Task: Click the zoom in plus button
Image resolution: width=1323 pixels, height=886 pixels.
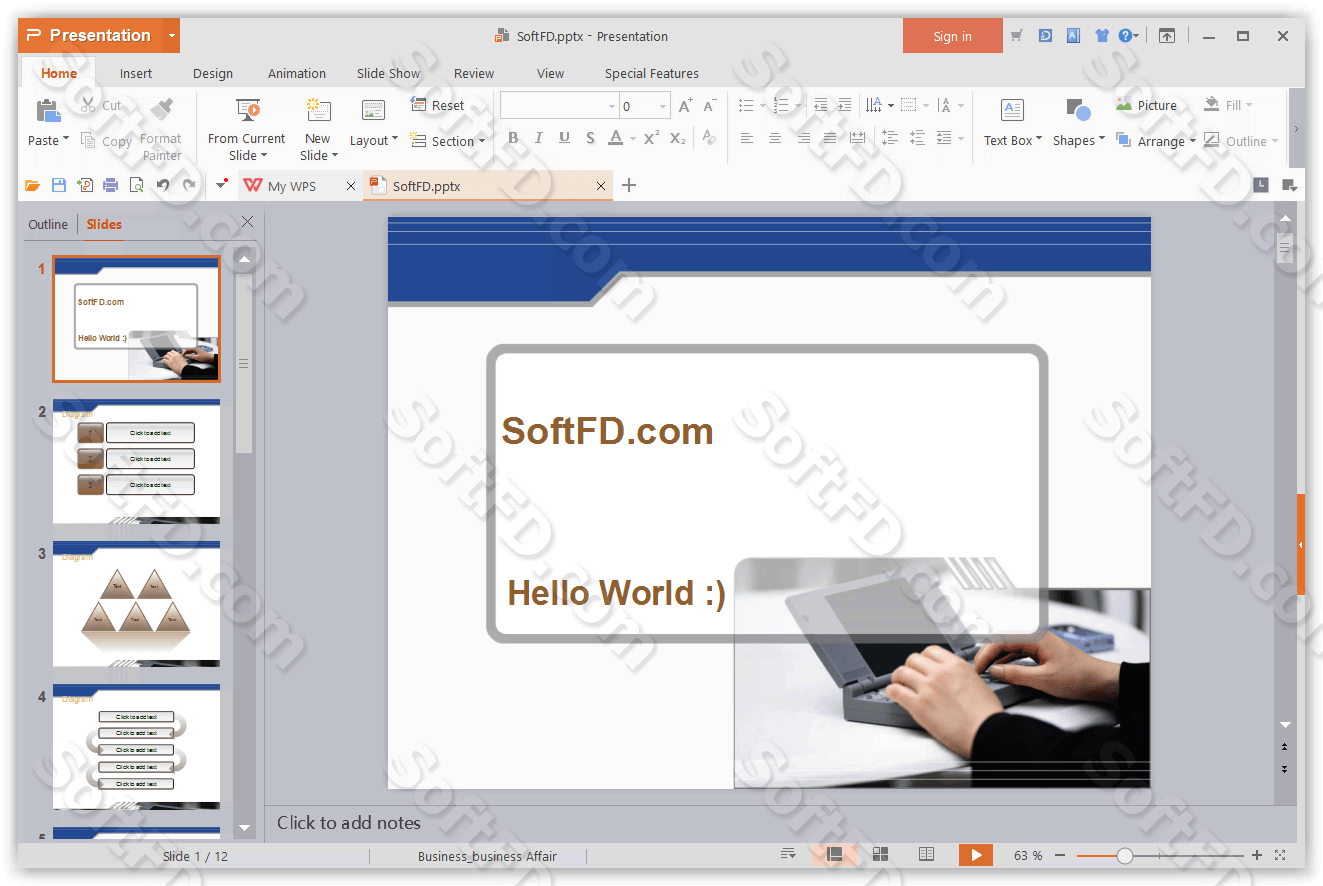Action: [x=1257, y=855]
